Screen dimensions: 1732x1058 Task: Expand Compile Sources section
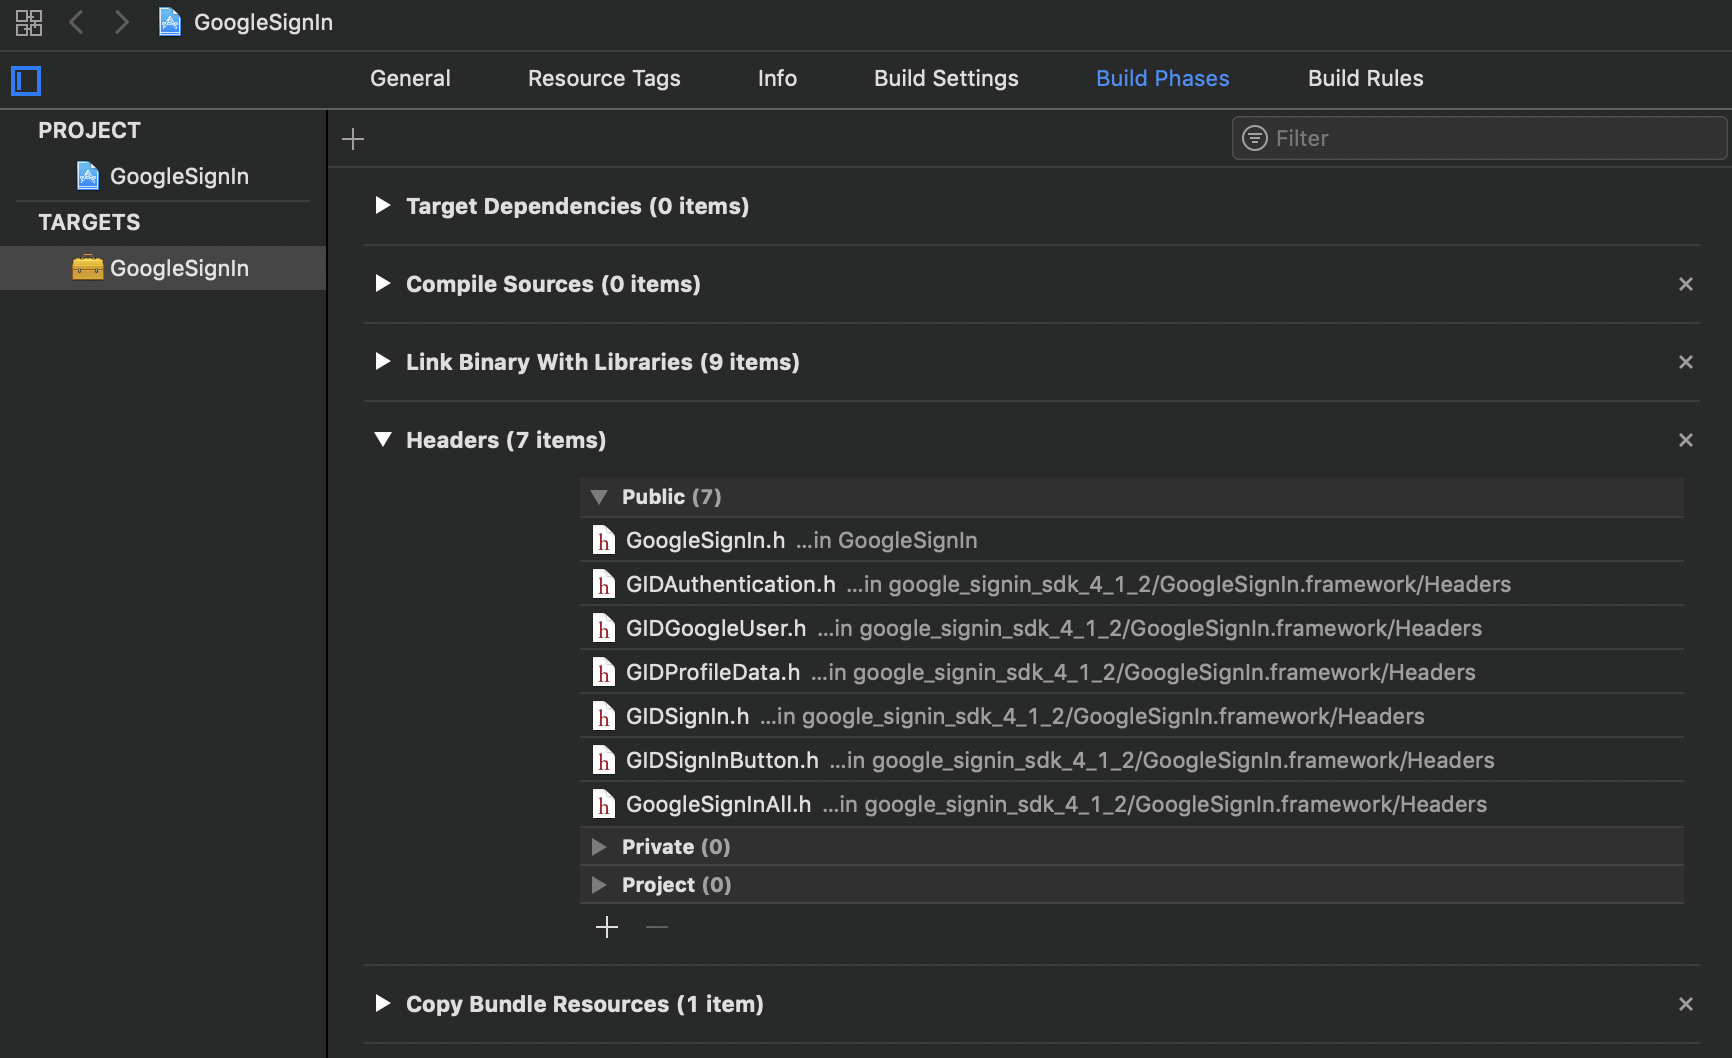382,283
